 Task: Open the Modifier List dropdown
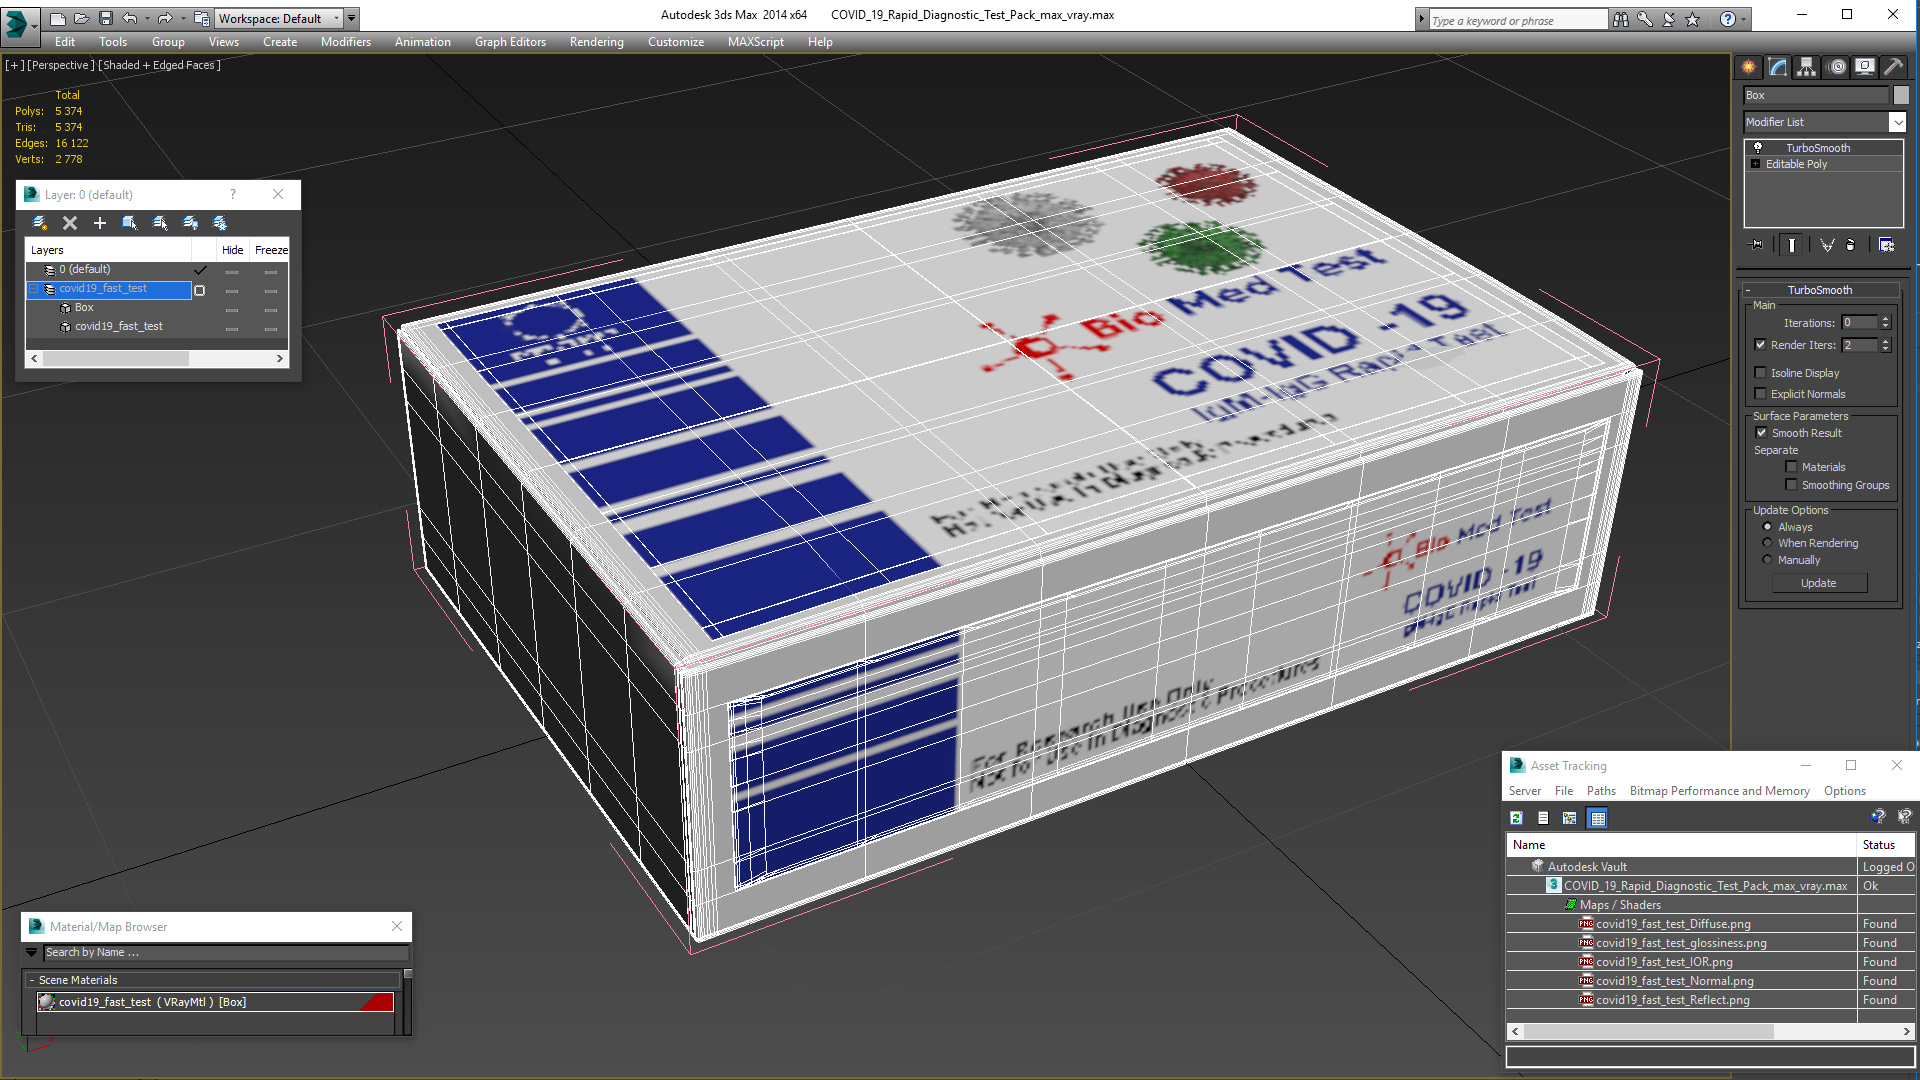point(1897,122)
